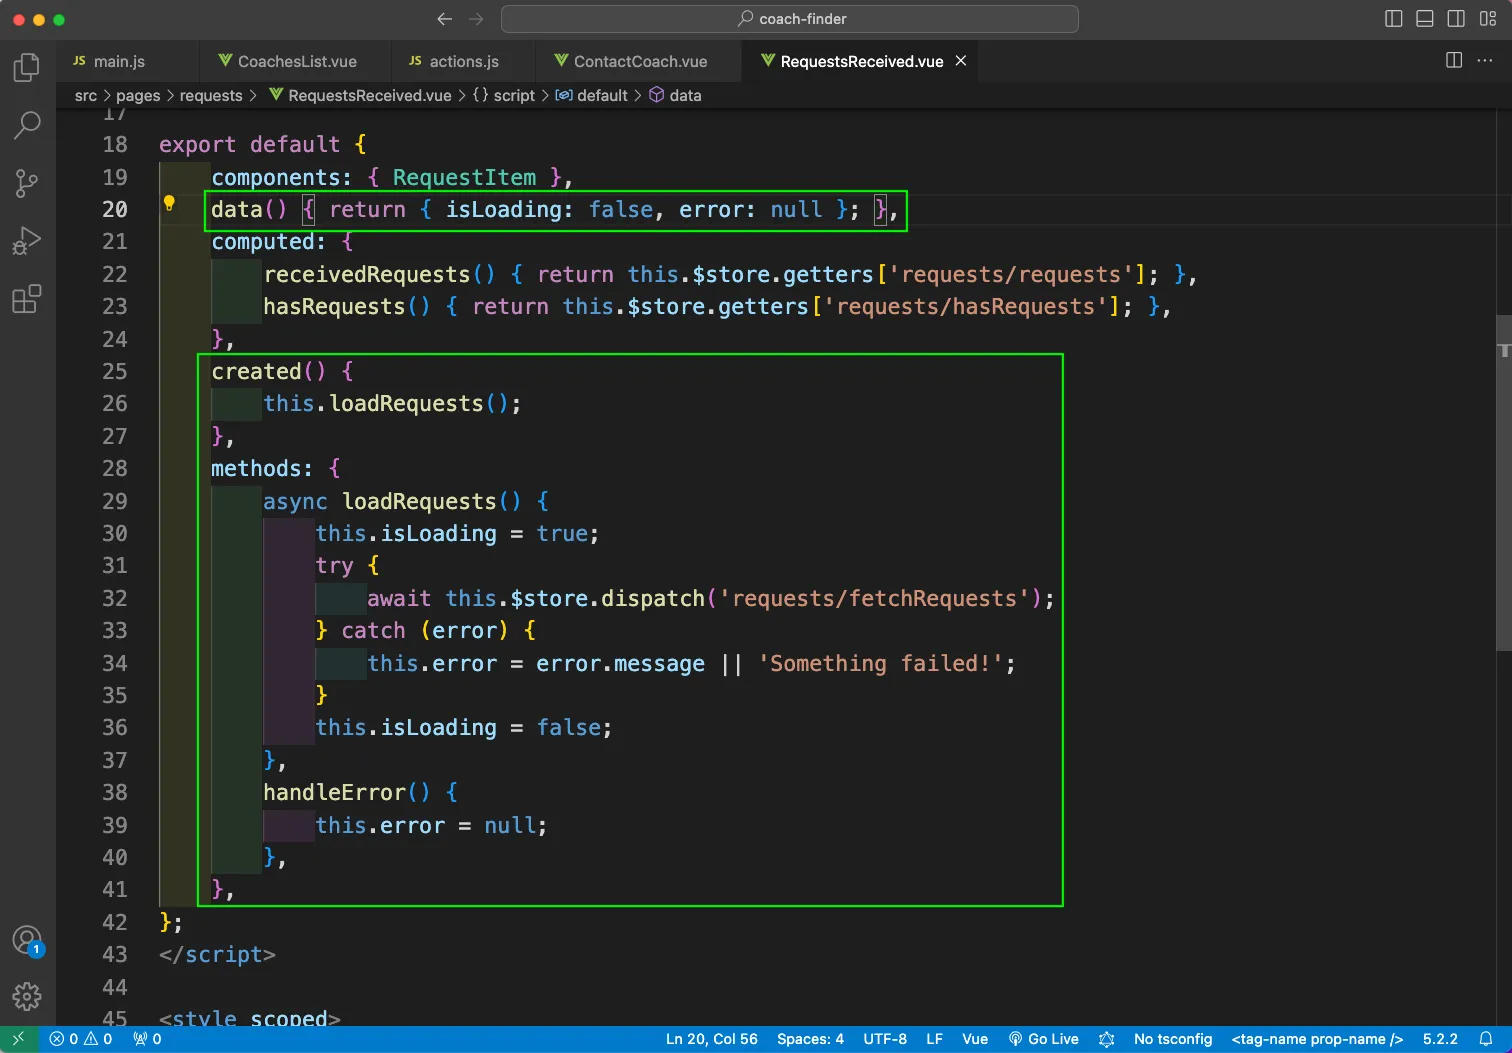Open the data breadcrumb symbol
The width and height of the screenshot is (1512, 1053).
point(675,95)
